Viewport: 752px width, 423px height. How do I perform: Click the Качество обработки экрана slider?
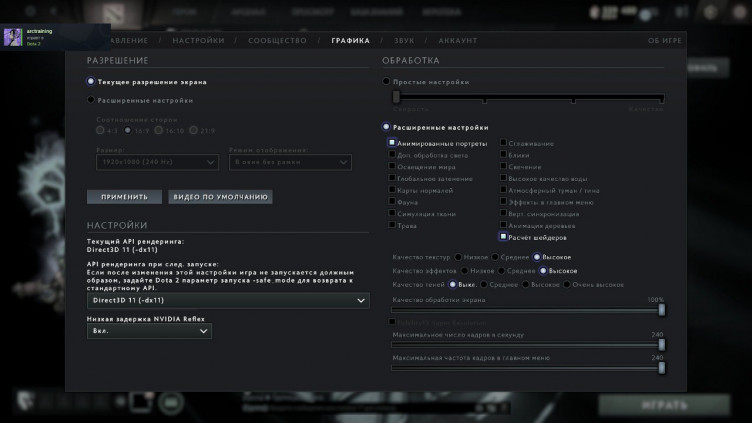click(527, 310)
